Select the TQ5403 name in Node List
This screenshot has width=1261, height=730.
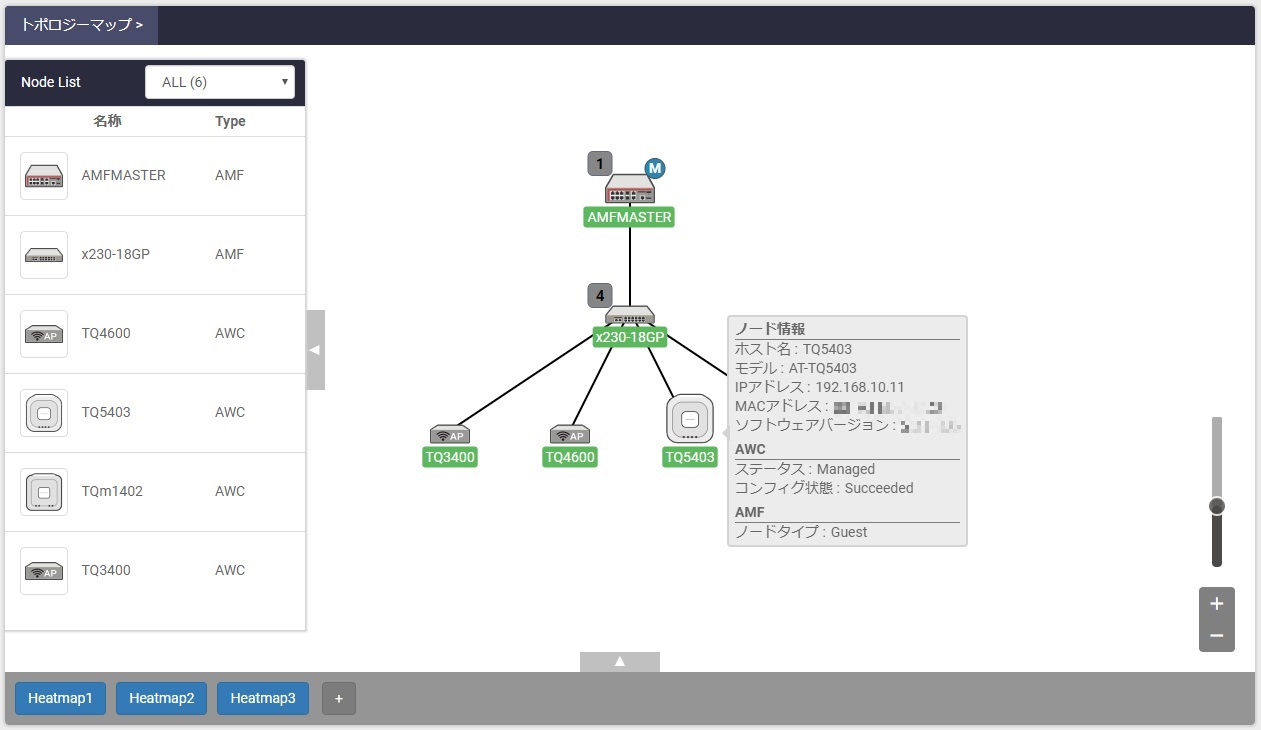tap(106, 412)
